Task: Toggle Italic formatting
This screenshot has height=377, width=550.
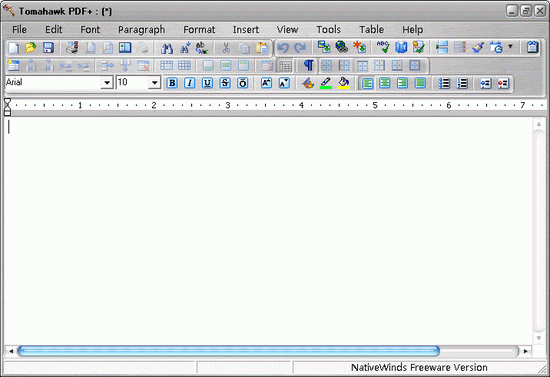Action: (189, 83)
